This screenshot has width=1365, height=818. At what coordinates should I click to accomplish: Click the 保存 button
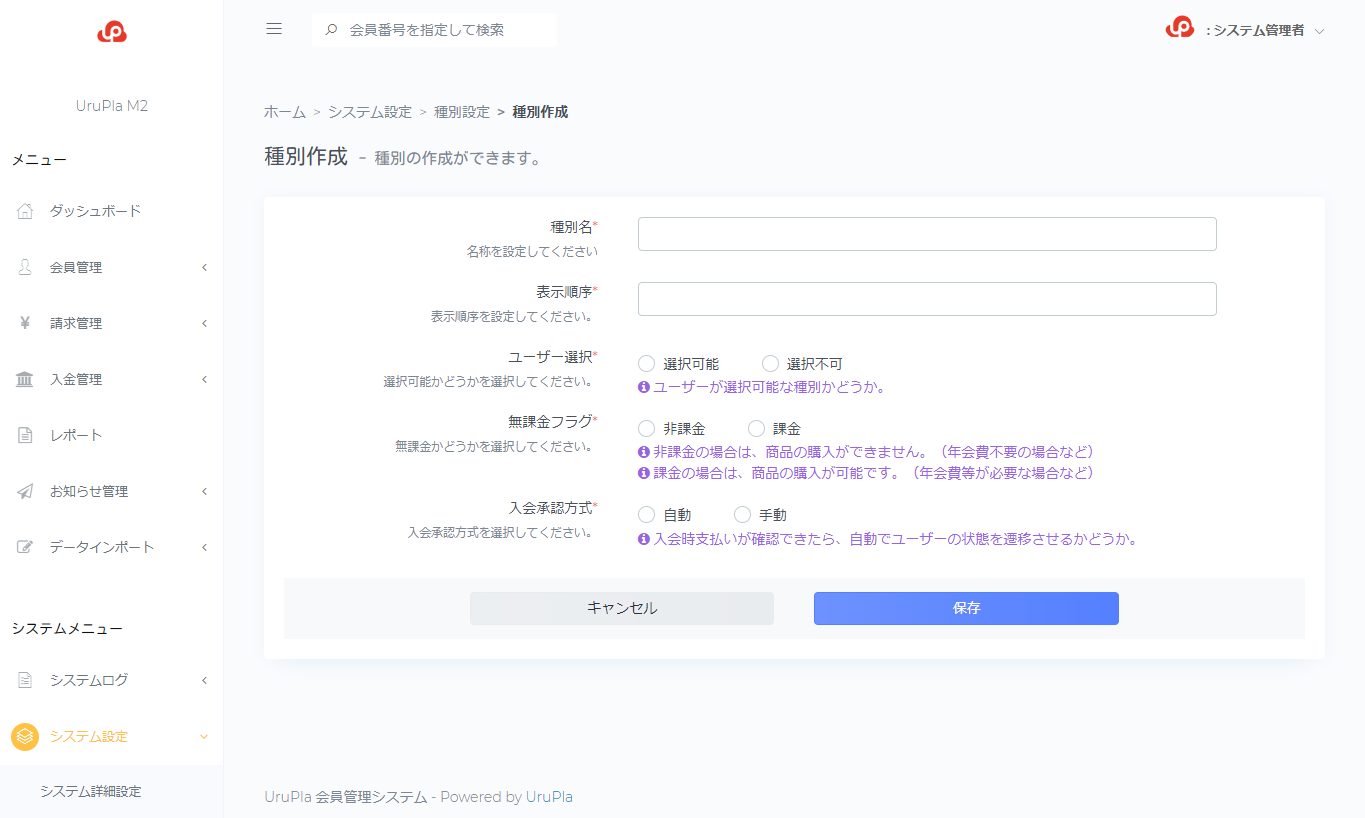point(966,608)
